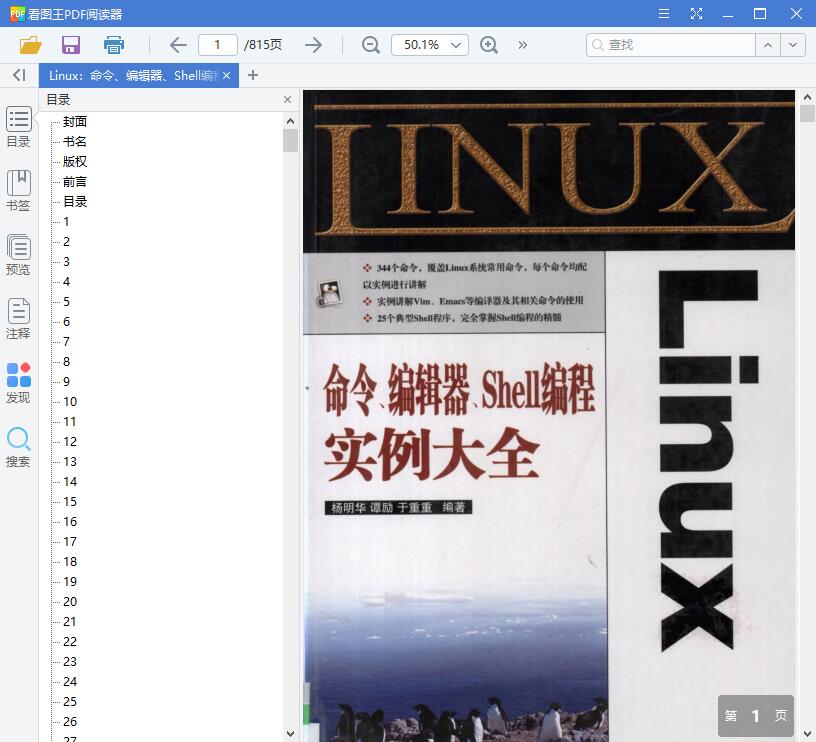Jump to outline entry 18
This screenshot has width=816, height=742.
click(x=70, y=561)
